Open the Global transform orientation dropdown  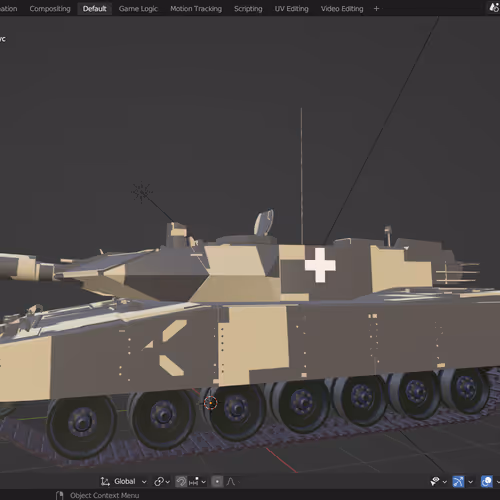coord(123,481)
